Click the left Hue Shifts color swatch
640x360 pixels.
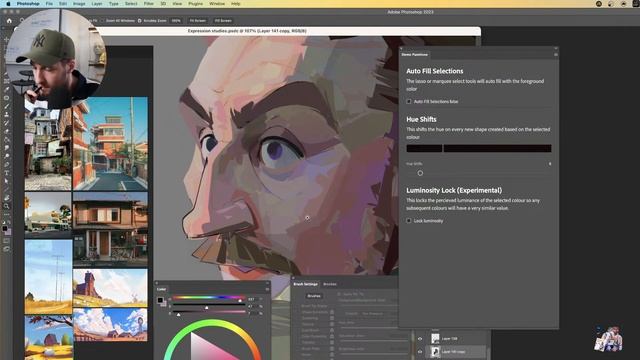pyautogui.click(x=424, y=148)
